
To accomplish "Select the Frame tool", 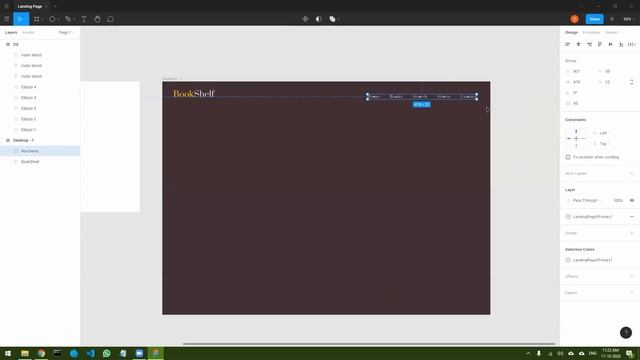I will click(37, 19).
